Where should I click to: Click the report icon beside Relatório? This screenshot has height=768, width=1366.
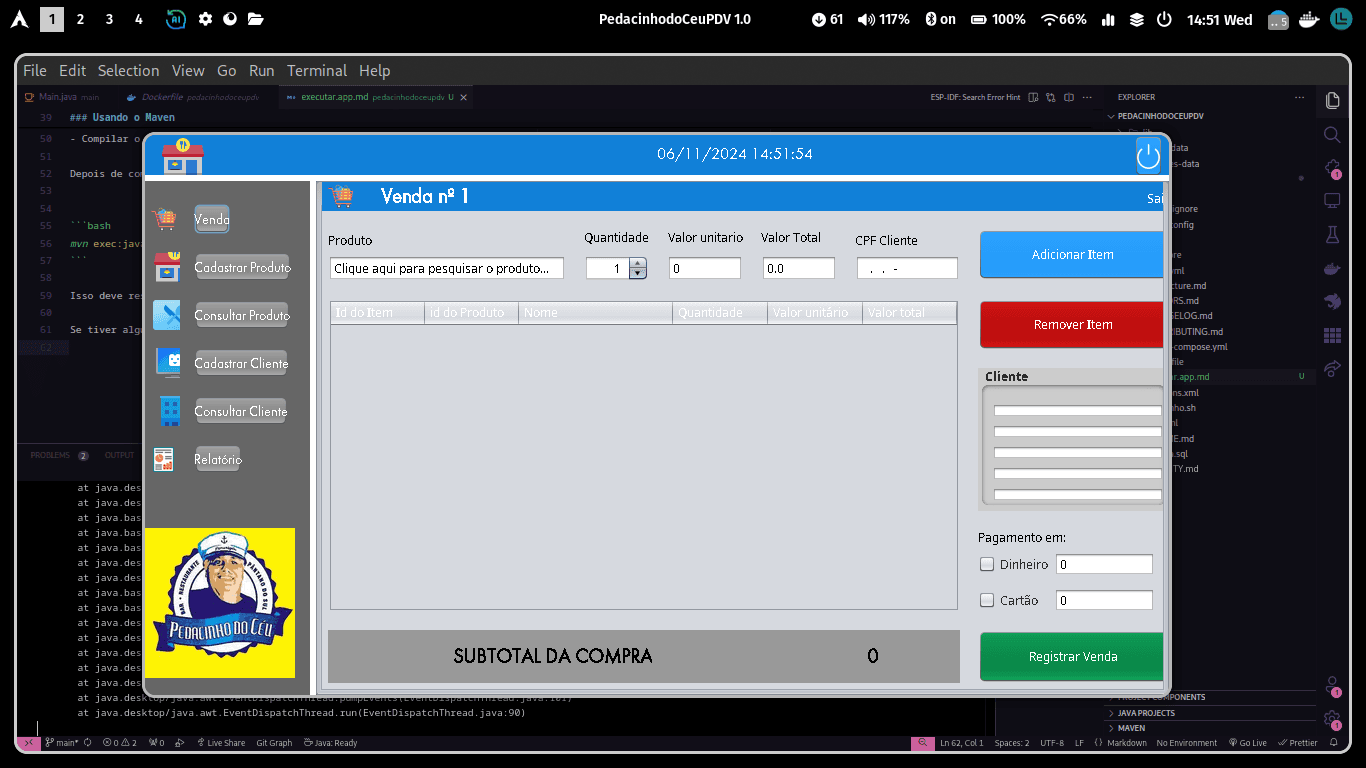pyautogui.click(x=163, y=459)
